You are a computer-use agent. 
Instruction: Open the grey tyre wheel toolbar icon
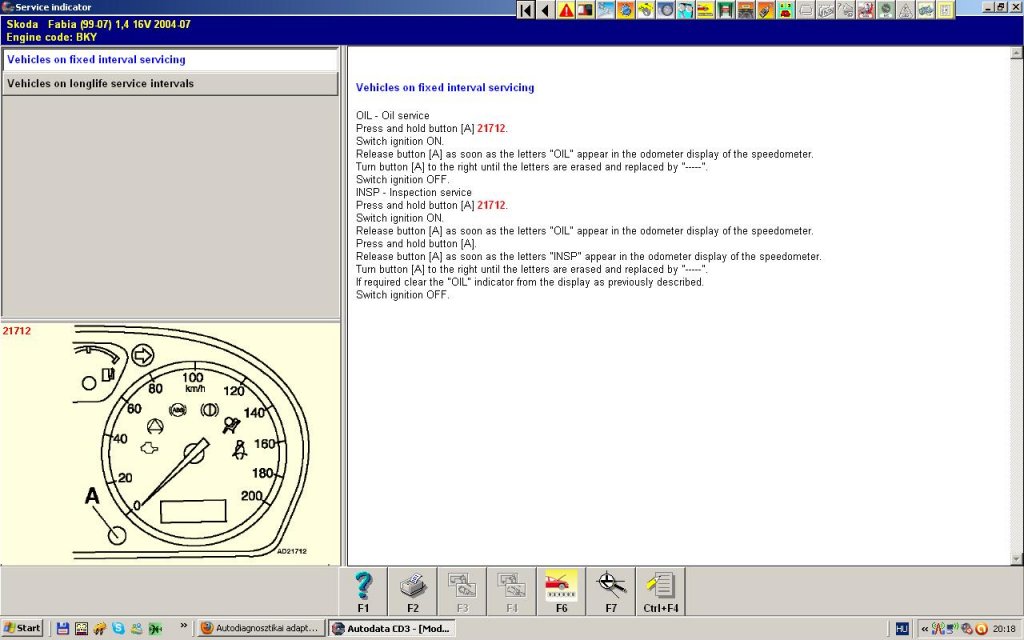(x=665, y=10)
